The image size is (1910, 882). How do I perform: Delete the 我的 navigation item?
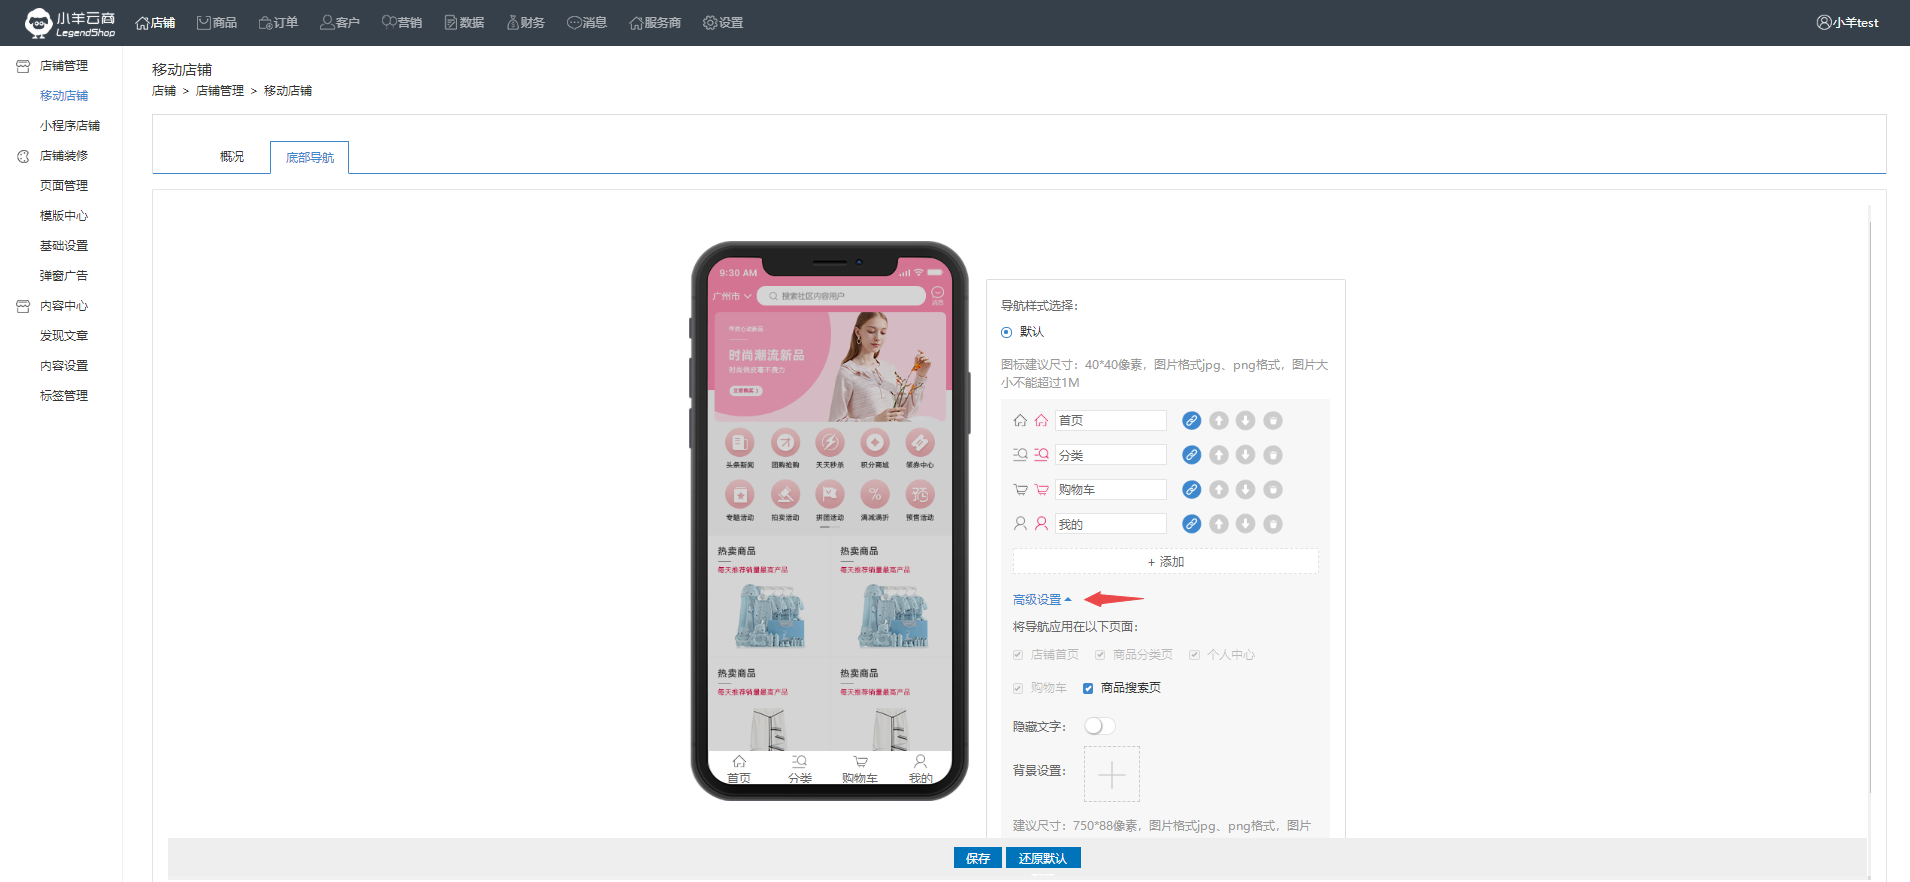tap(1272, 524)
